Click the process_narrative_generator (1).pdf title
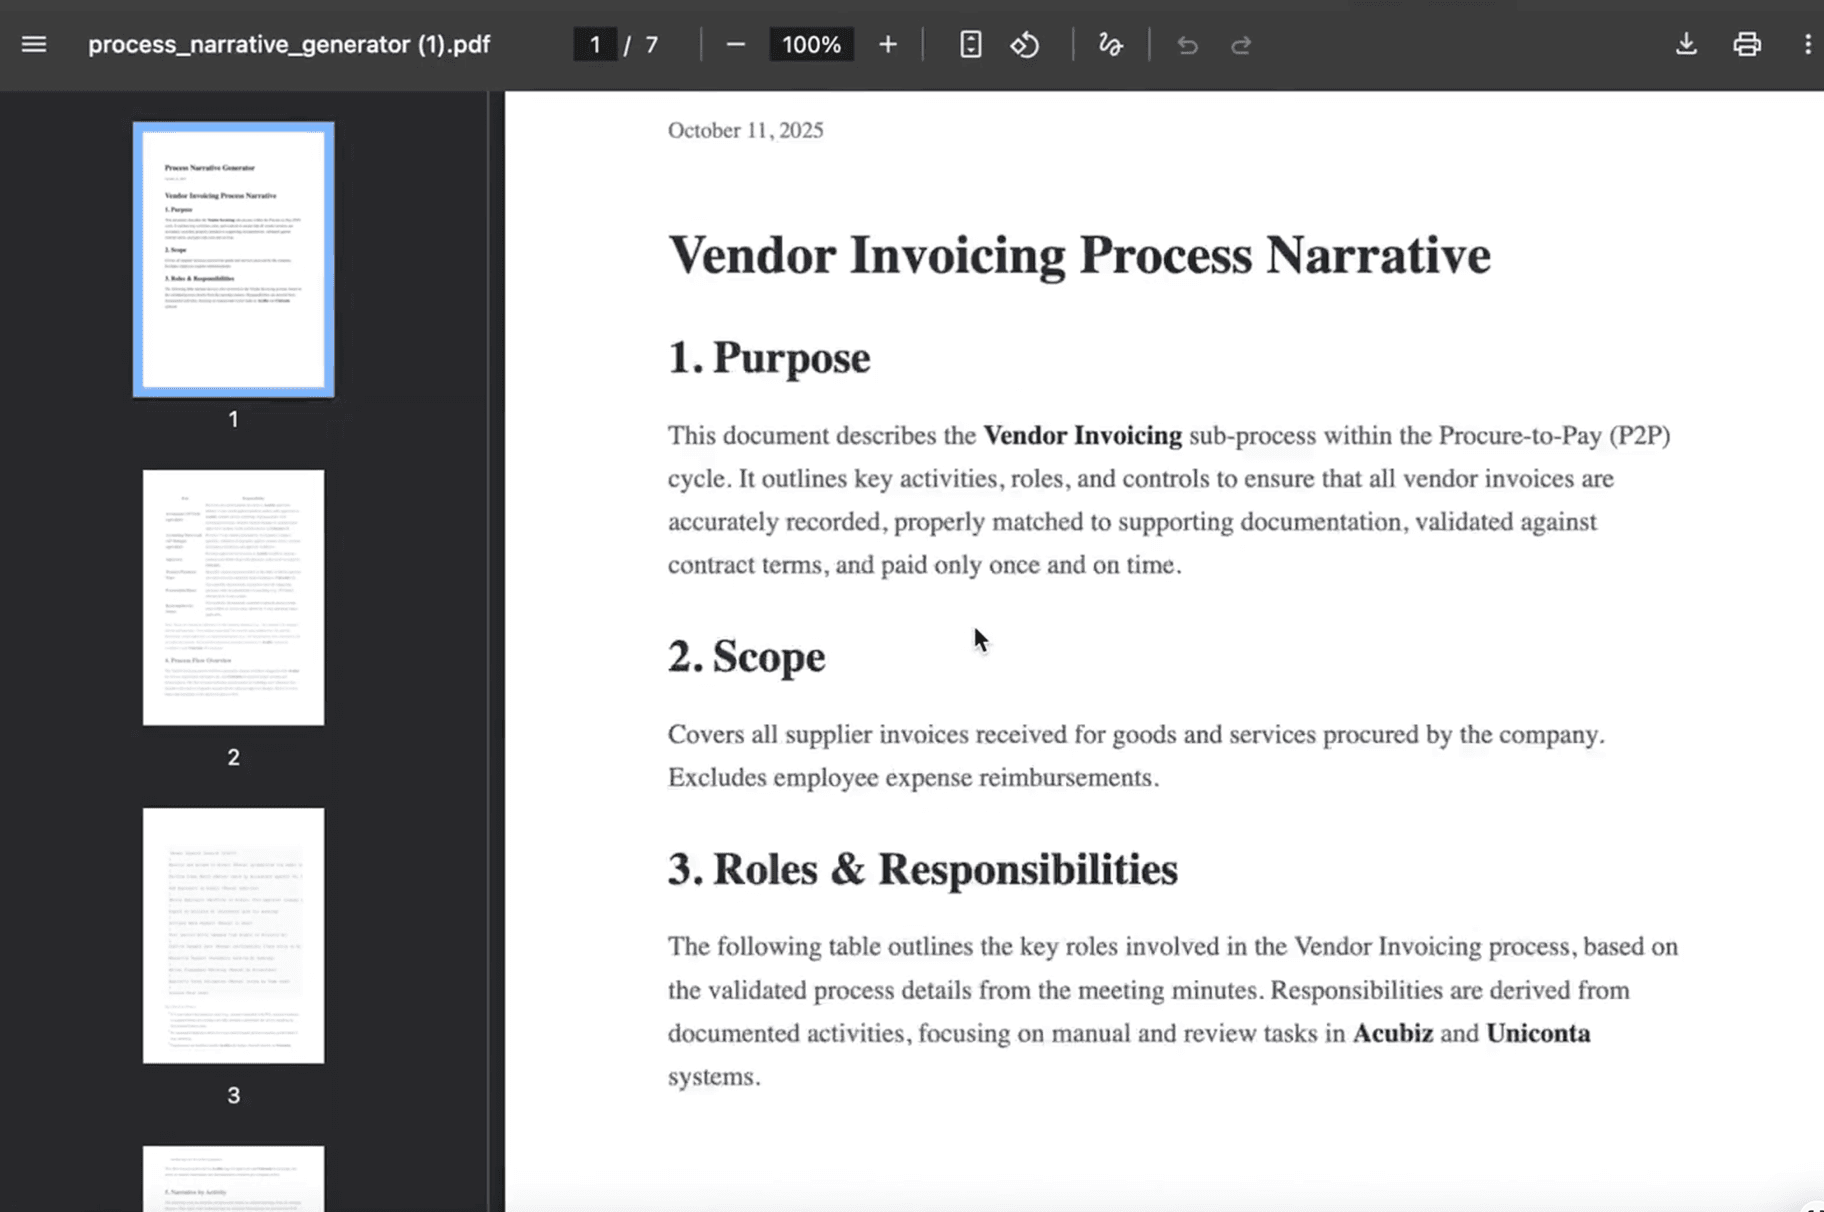This screenshot has height=1212, width=1824. pos(289,45)
